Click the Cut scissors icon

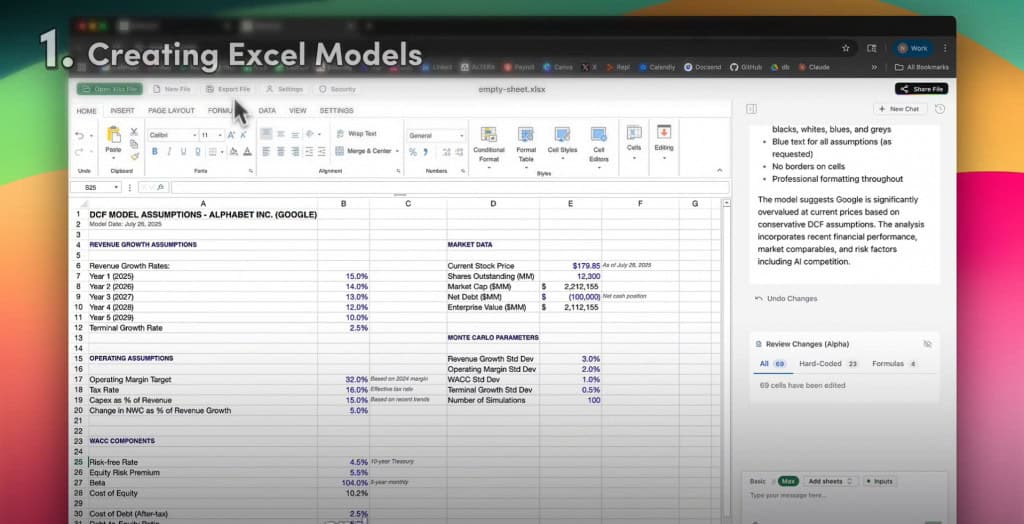click(x=134, y=132)
